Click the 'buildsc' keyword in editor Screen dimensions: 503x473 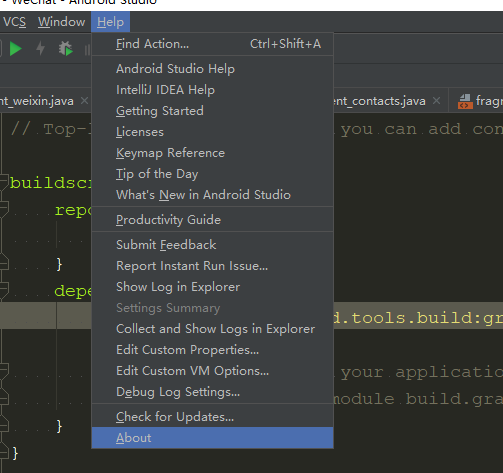50,183
